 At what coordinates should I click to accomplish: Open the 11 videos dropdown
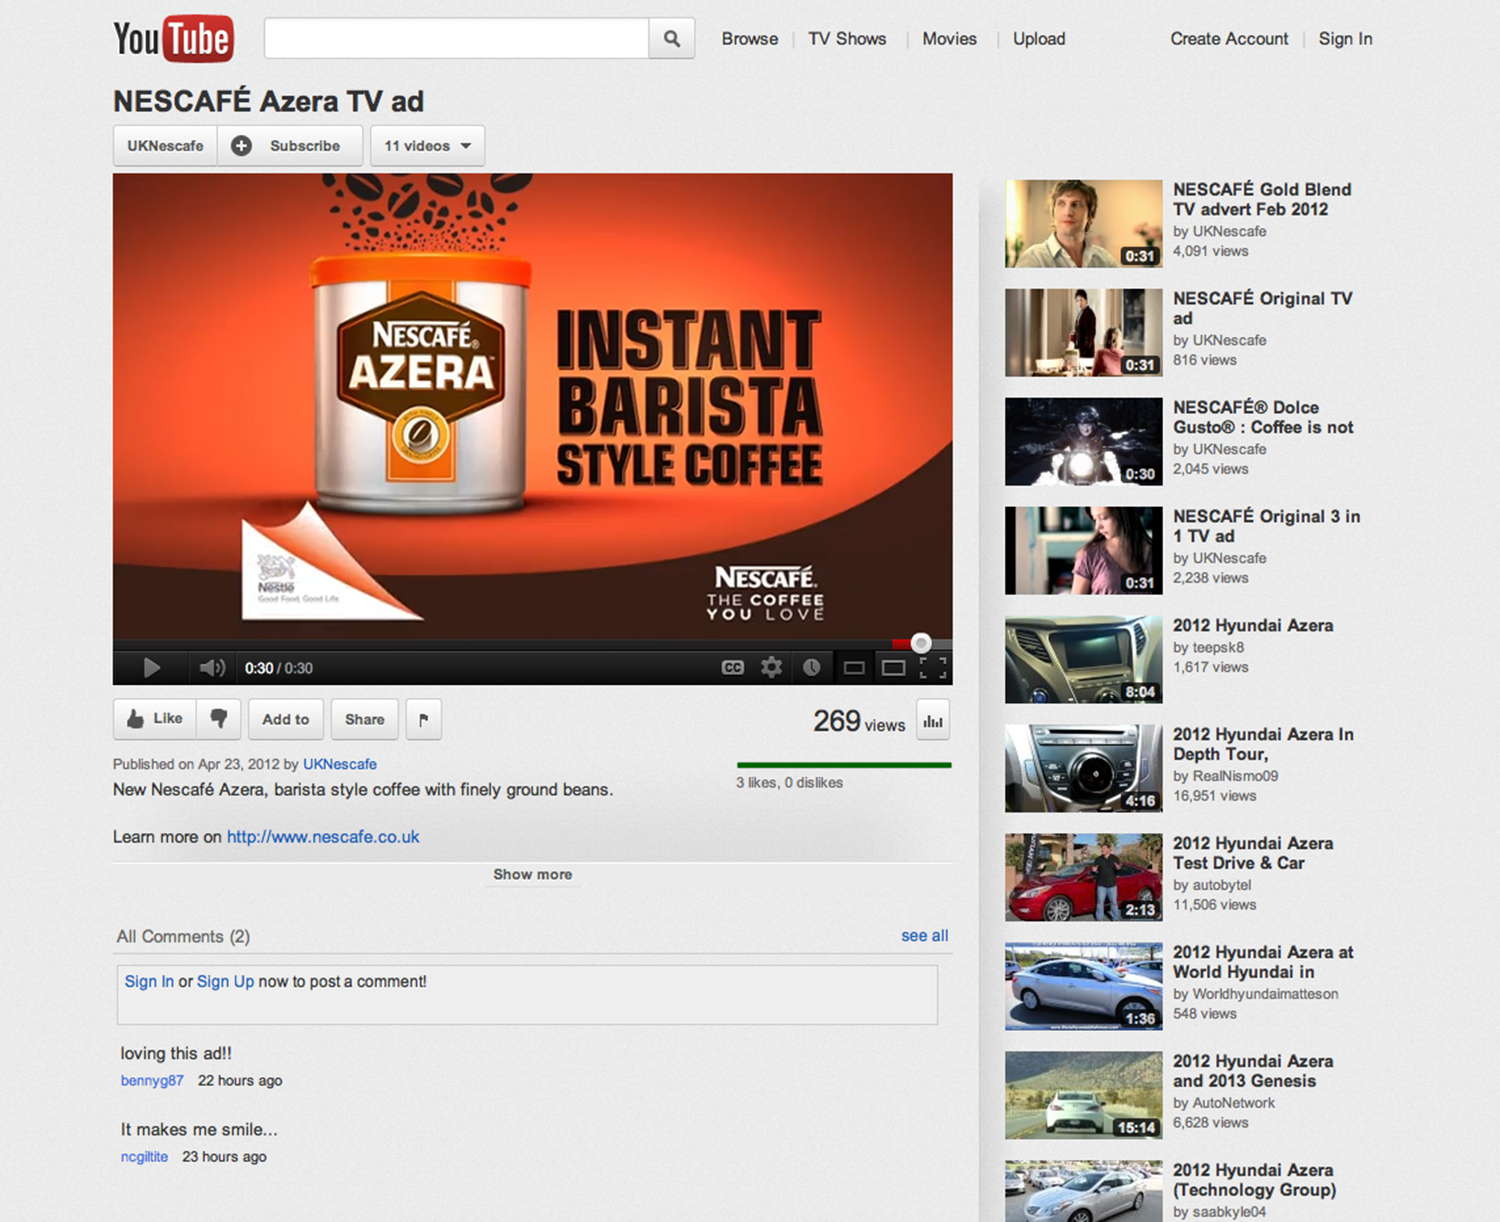pos(428,146)
